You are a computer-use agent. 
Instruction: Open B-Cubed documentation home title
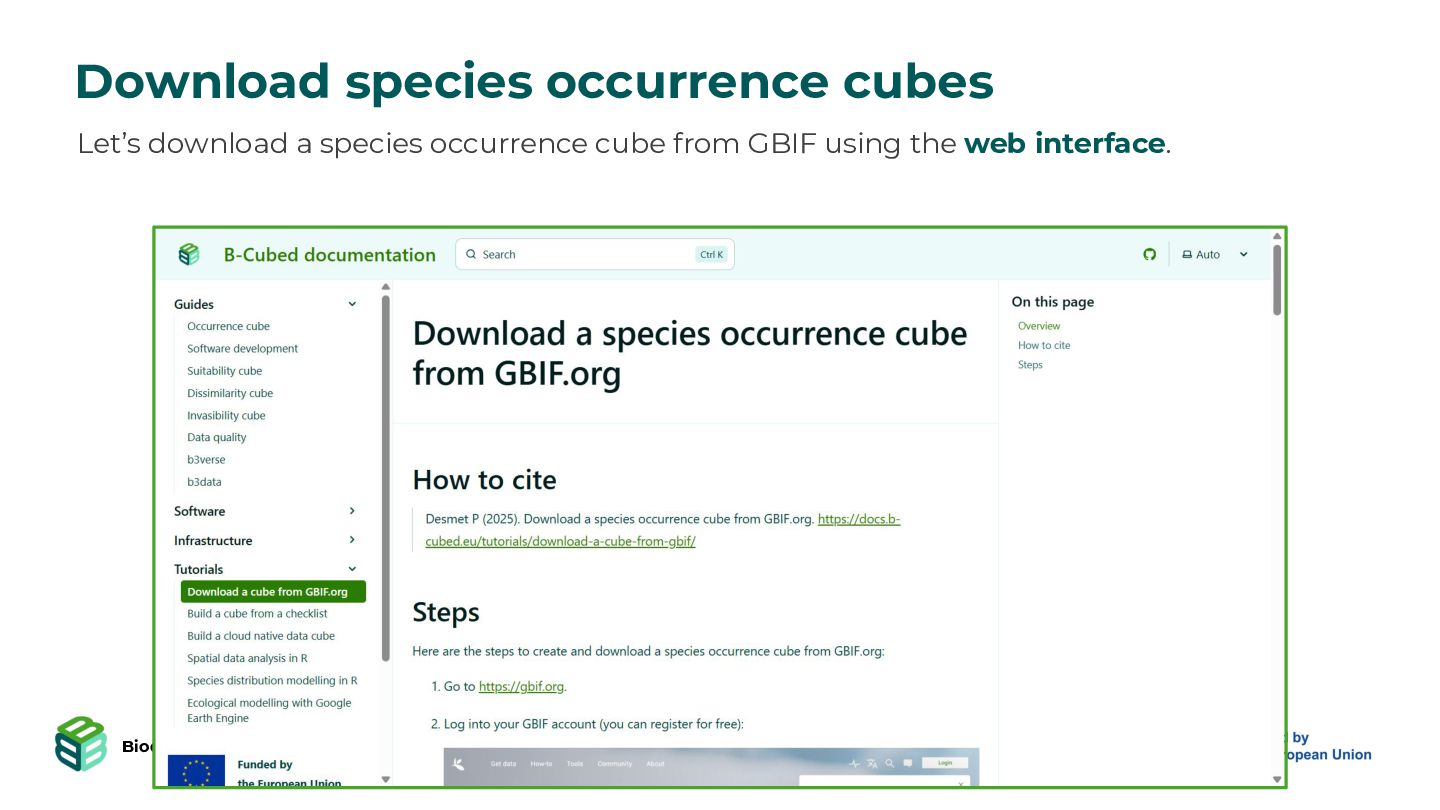point(329,254)
